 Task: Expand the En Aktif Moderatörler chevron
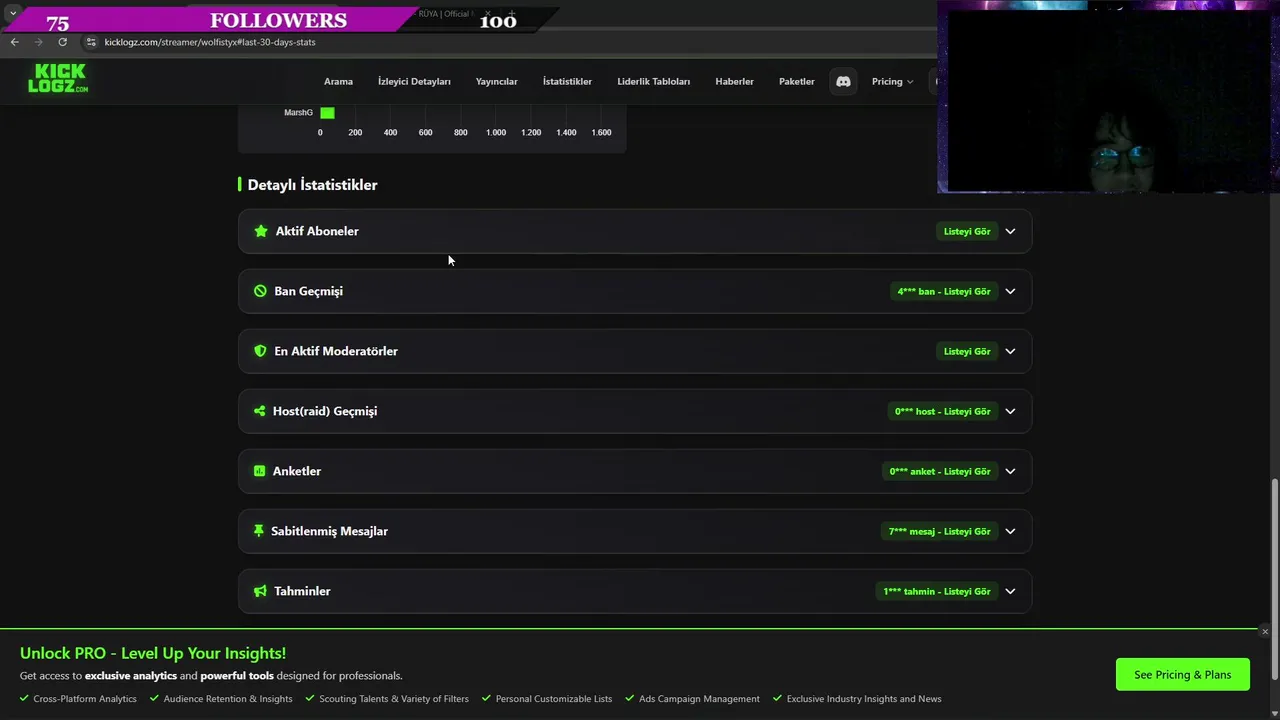[x=1010, y=351]
